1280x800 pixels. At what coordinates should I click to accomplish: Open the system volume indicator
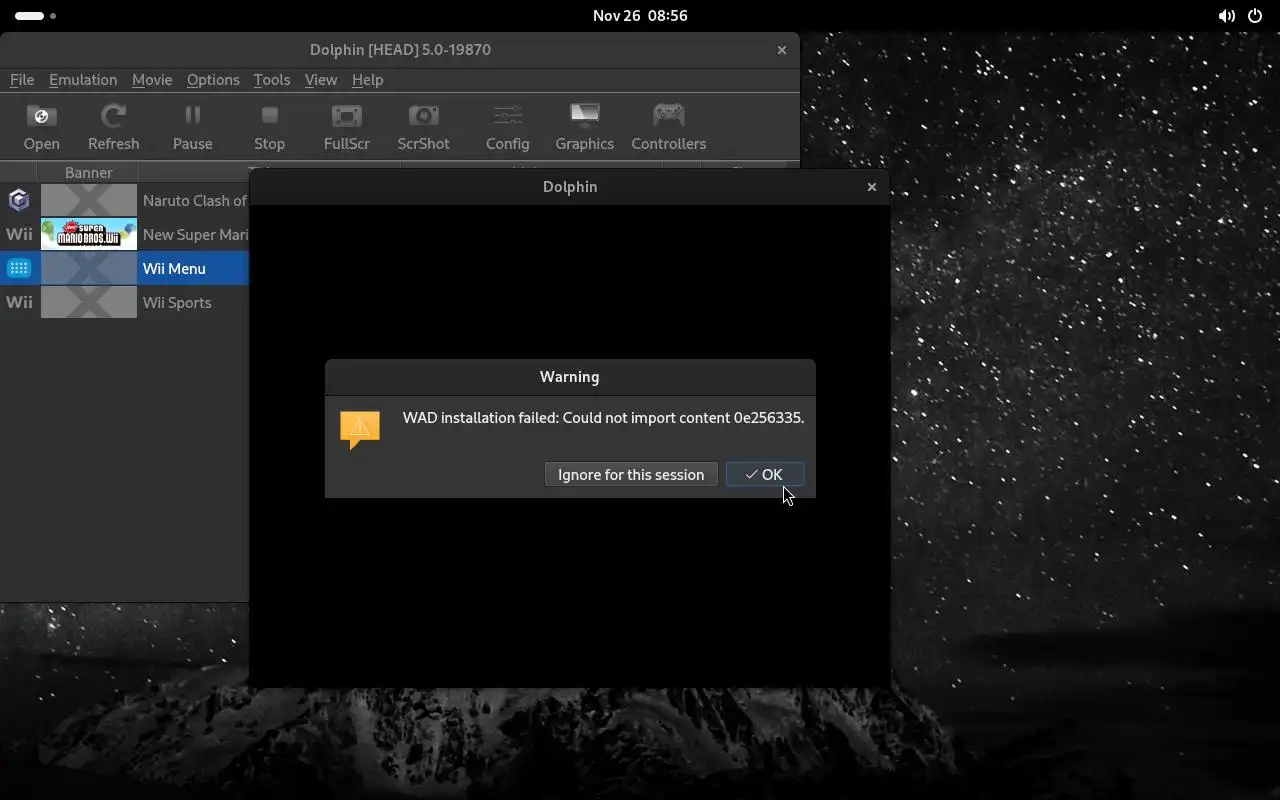pyautogui.click(x=1226, y=16)
